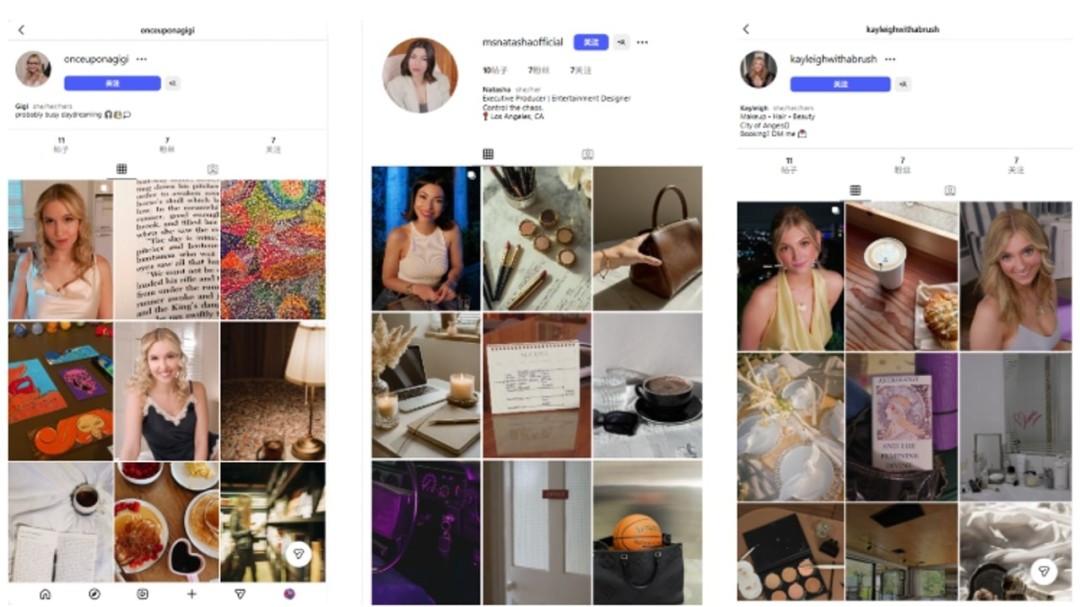Switch to tagged photos tab on msnatashaofficial
This screenshot has height=607, width=1080.
588,155
